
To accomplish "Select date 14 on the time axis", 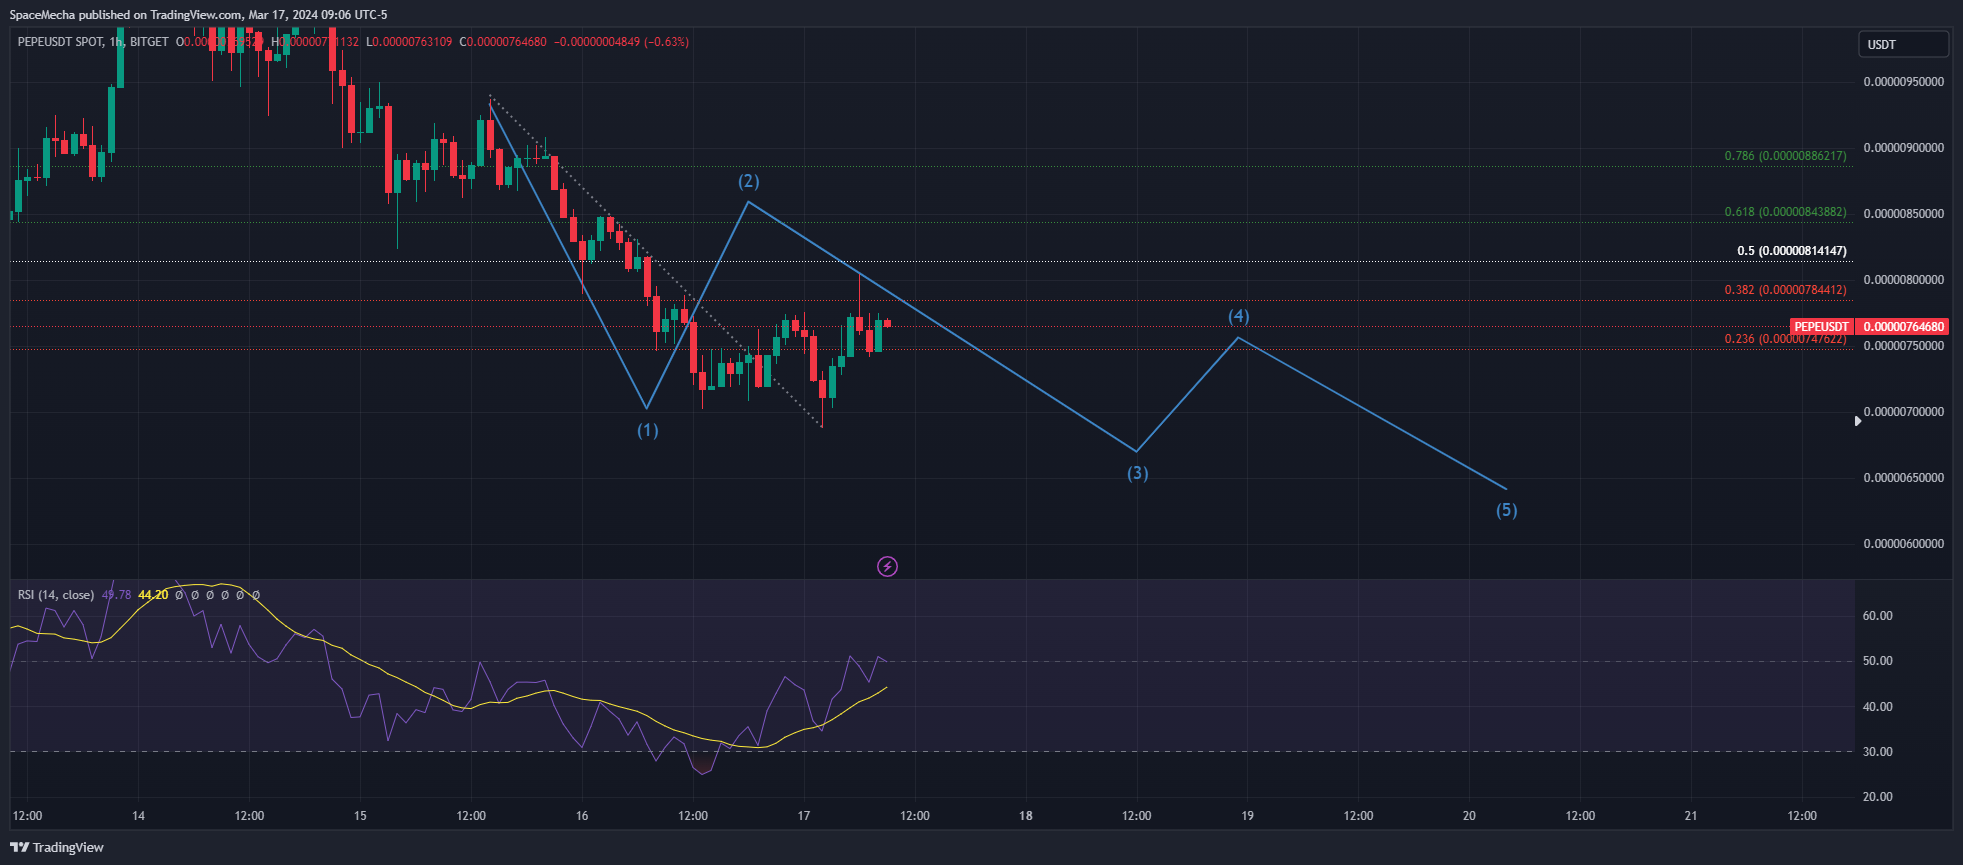I will tap(138, 816).
